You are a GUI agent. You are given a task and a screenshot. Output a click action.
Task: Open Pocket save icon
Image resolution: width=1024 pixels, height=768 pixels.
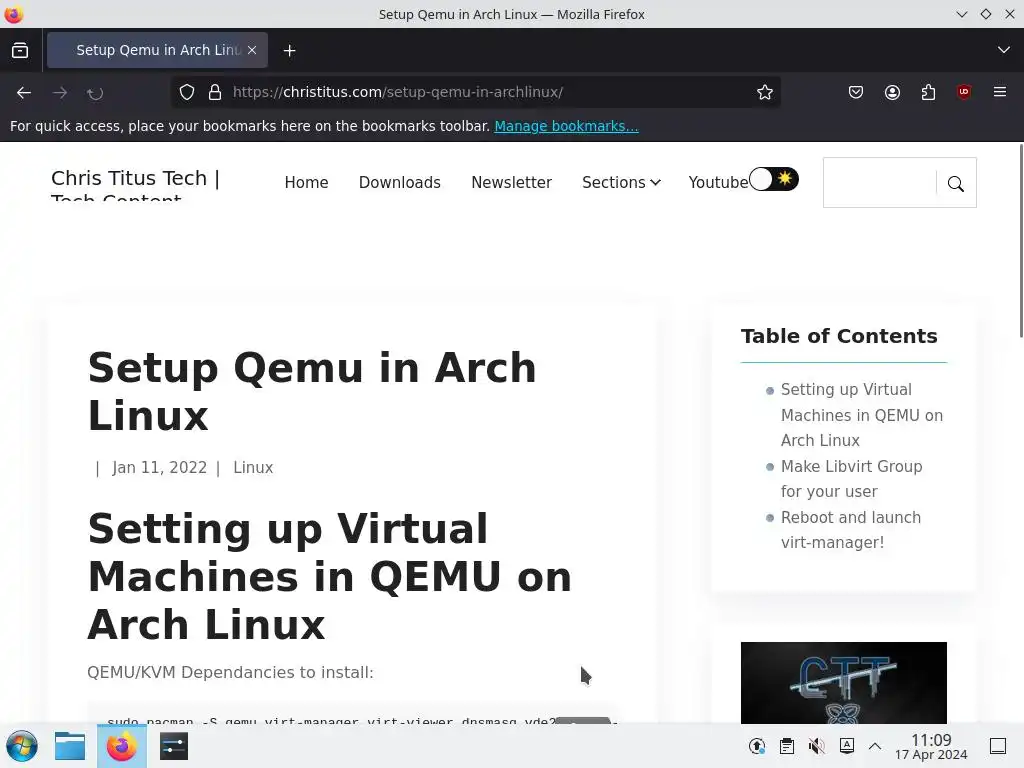click(x=856, y=92)
